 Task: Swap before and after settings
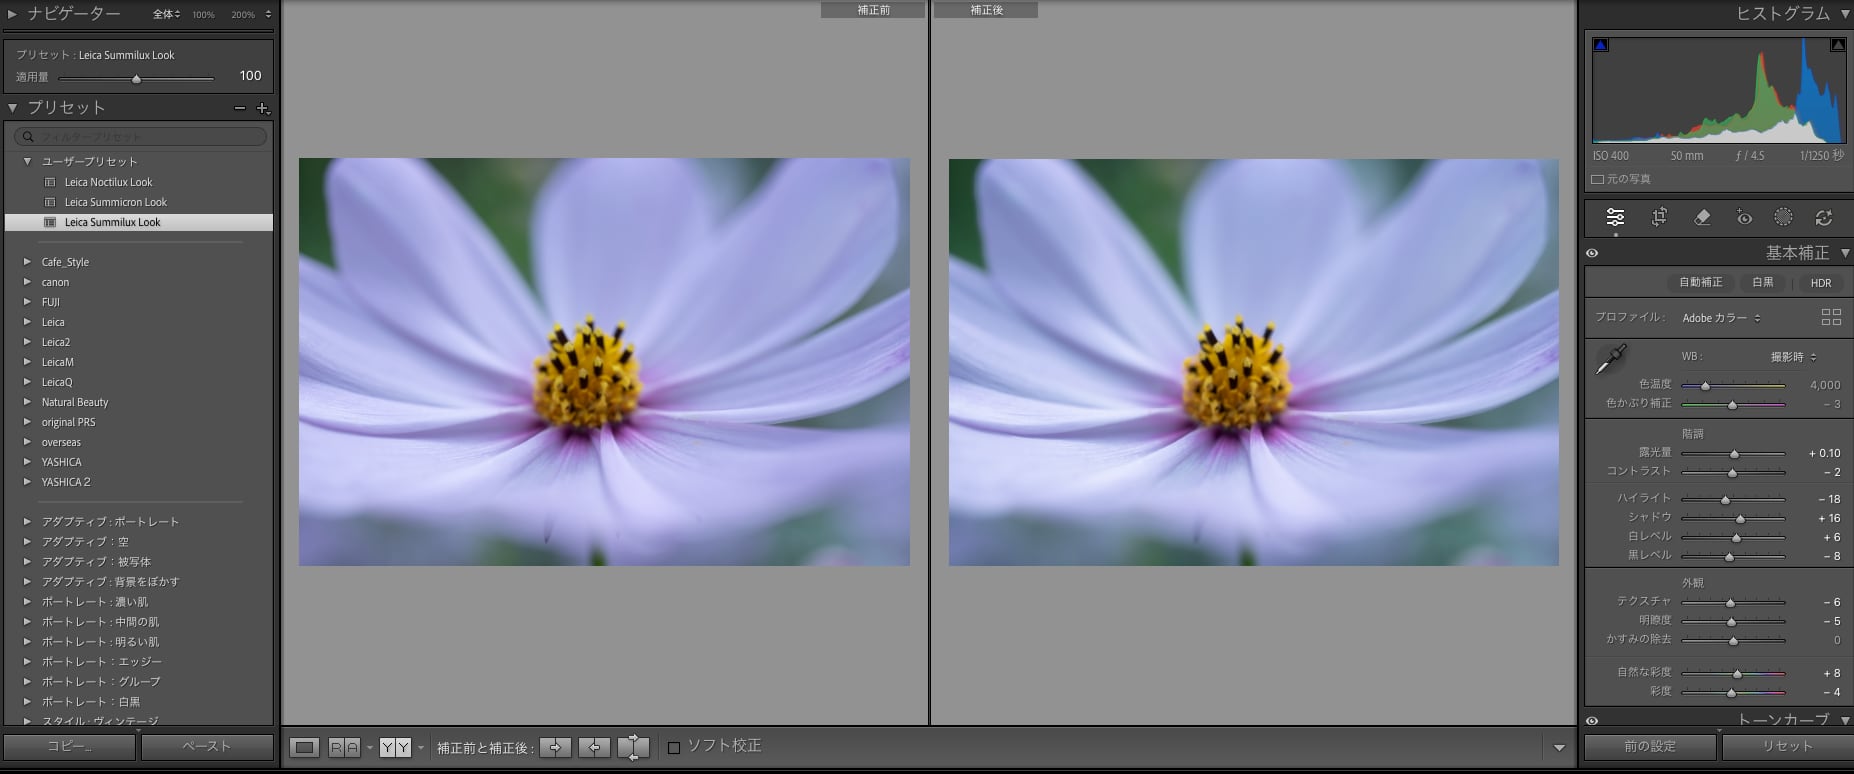(633, 747)
